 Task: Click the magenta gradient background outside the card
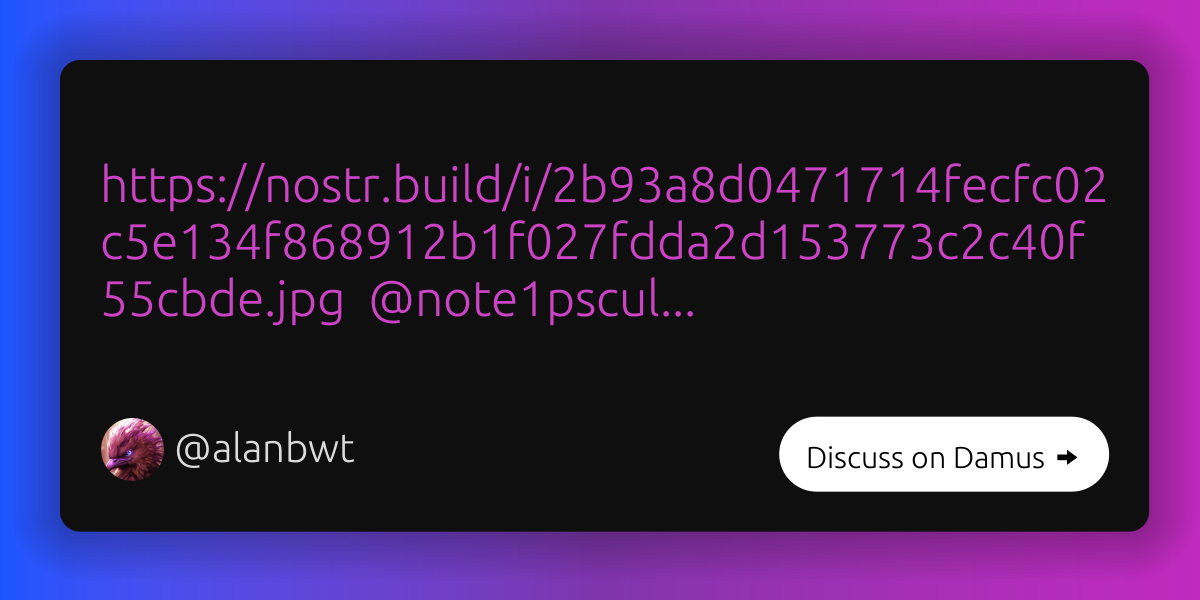pos(1176,300)
